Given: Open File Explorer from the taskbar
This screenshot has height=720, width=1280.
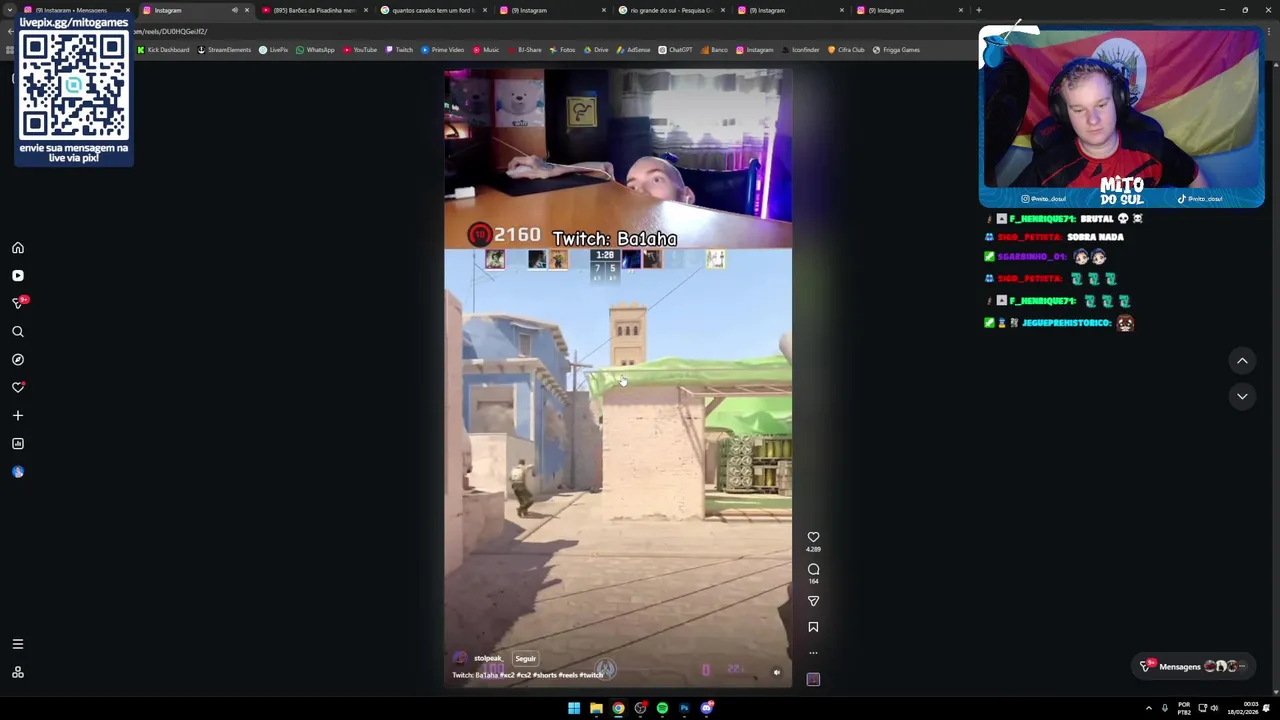Looking at the screenshot, I should 596,709.
